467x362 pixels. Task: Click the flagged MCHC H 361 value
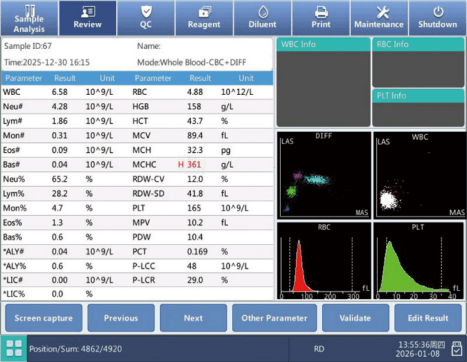coord(189,165)
